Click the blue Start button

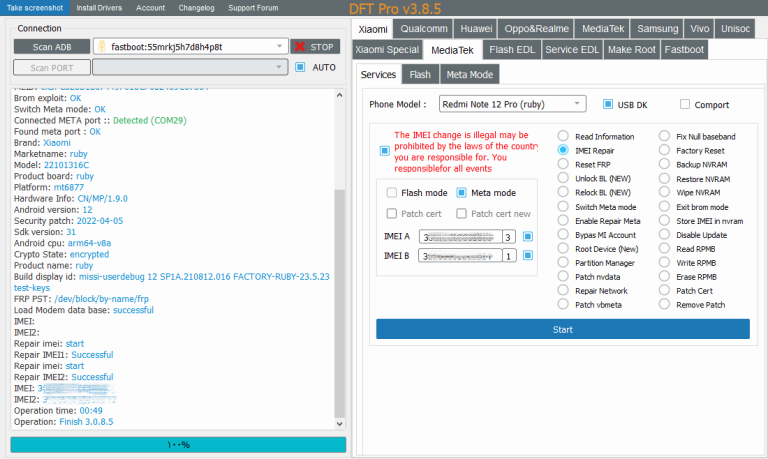563,329
